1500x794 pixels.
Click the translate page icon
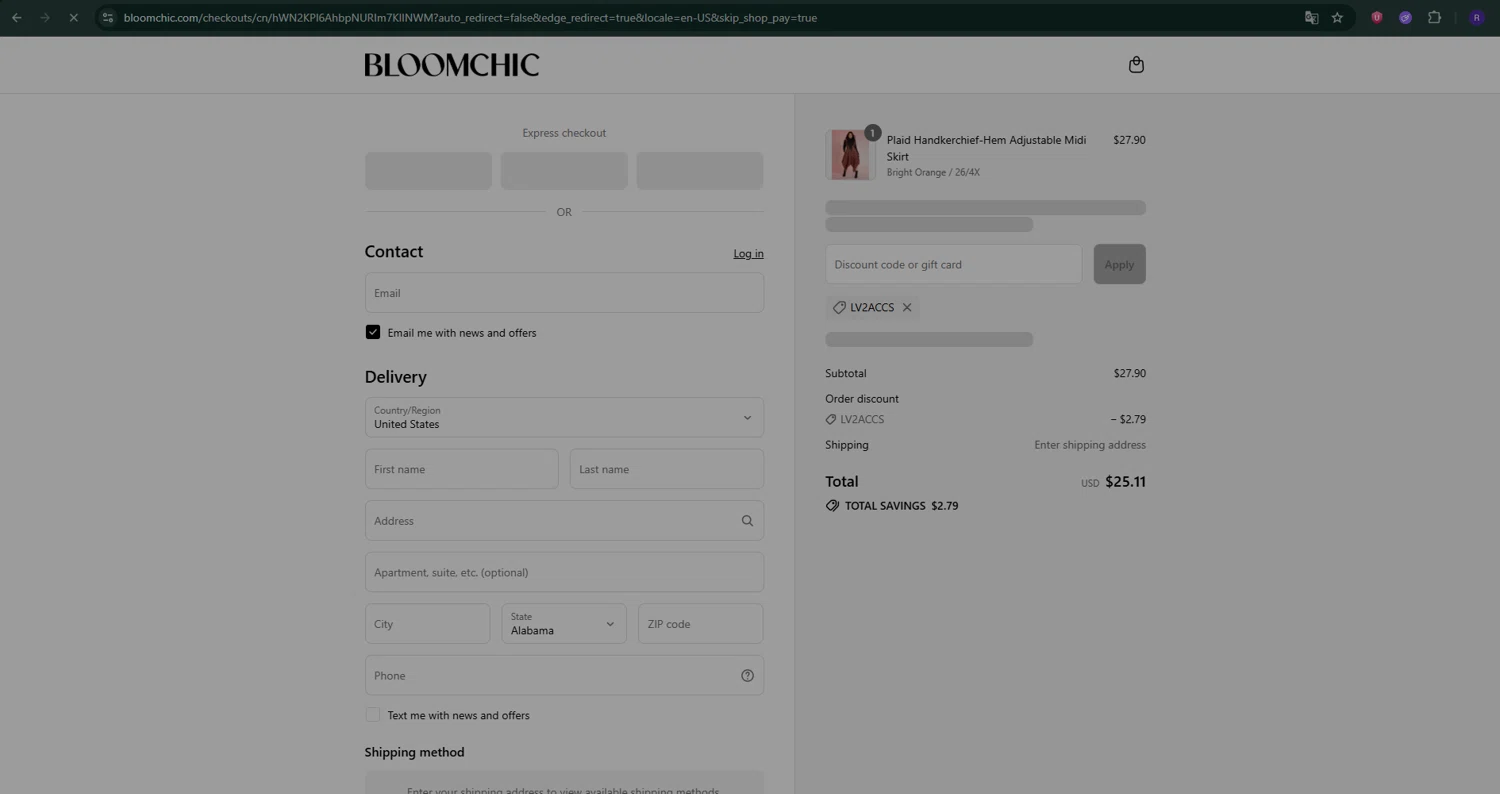[1311, 17]
